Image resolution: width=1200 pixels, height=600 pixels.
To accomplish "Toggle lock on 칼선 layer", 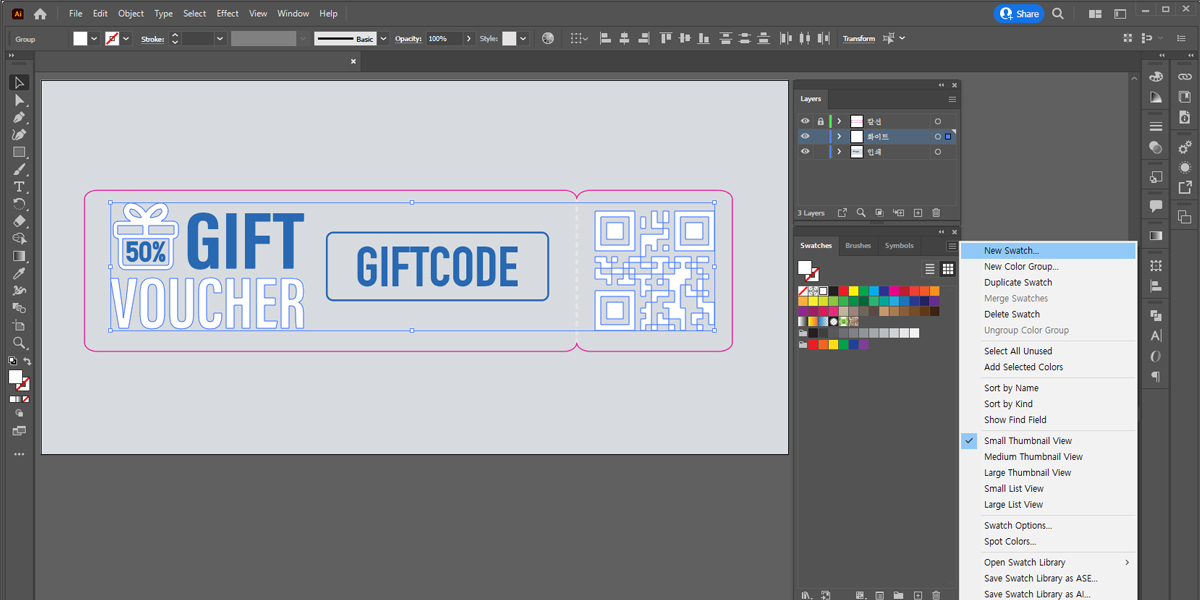I will [820, 121].
